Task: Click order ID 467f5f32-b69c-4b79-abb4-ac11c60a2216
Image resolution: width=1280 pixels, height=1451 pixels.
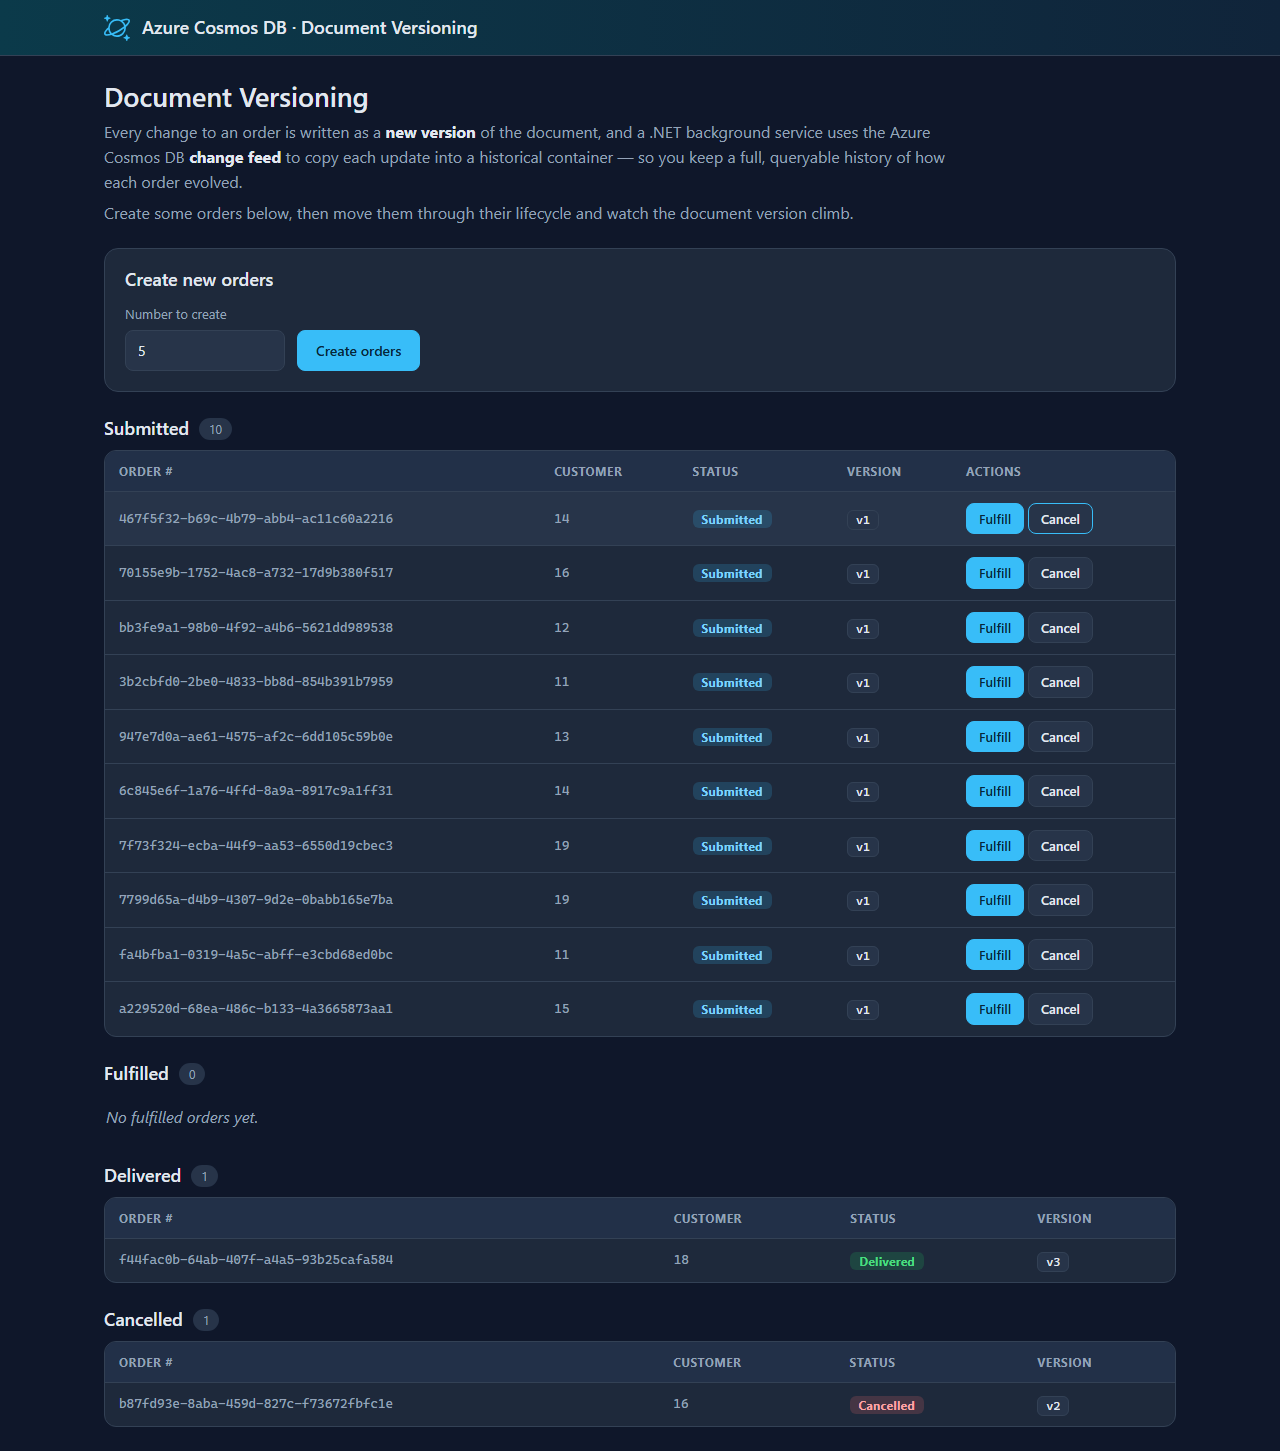Action: click(256, 518)
